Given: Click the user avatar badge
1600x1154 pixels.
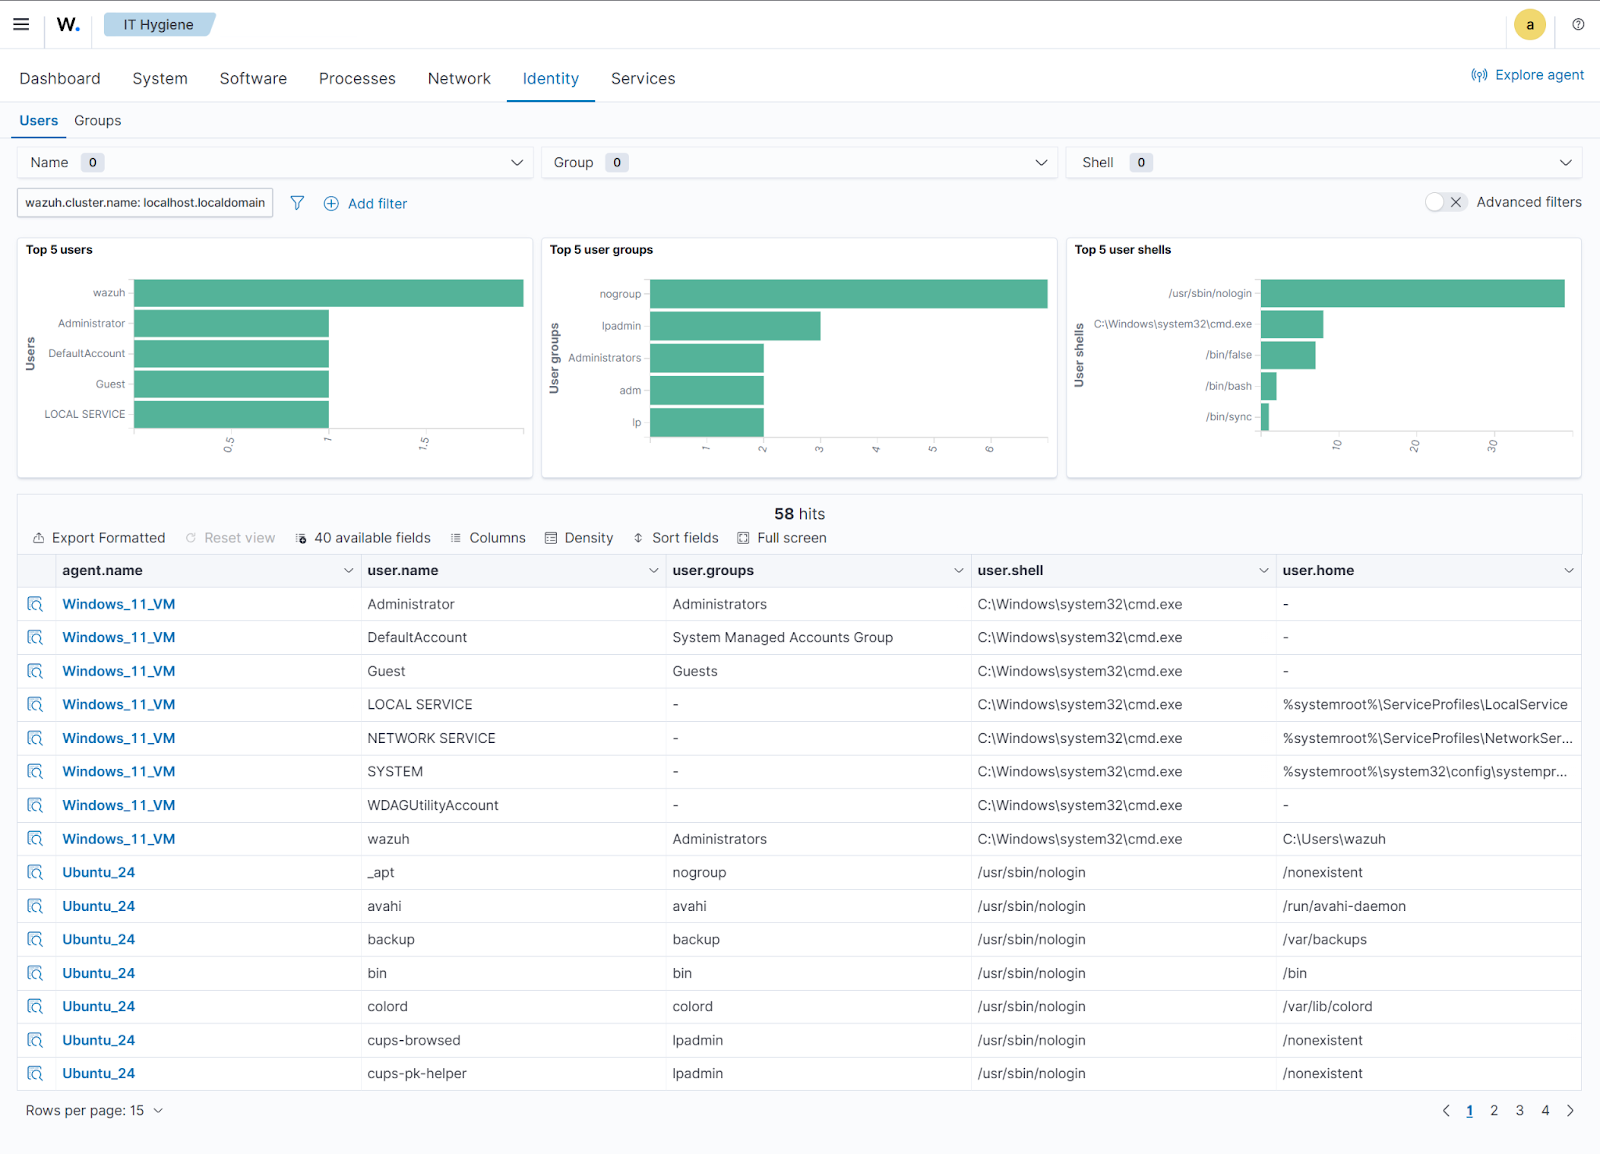Looking at the screenshot, I should tap(1529, 24).
